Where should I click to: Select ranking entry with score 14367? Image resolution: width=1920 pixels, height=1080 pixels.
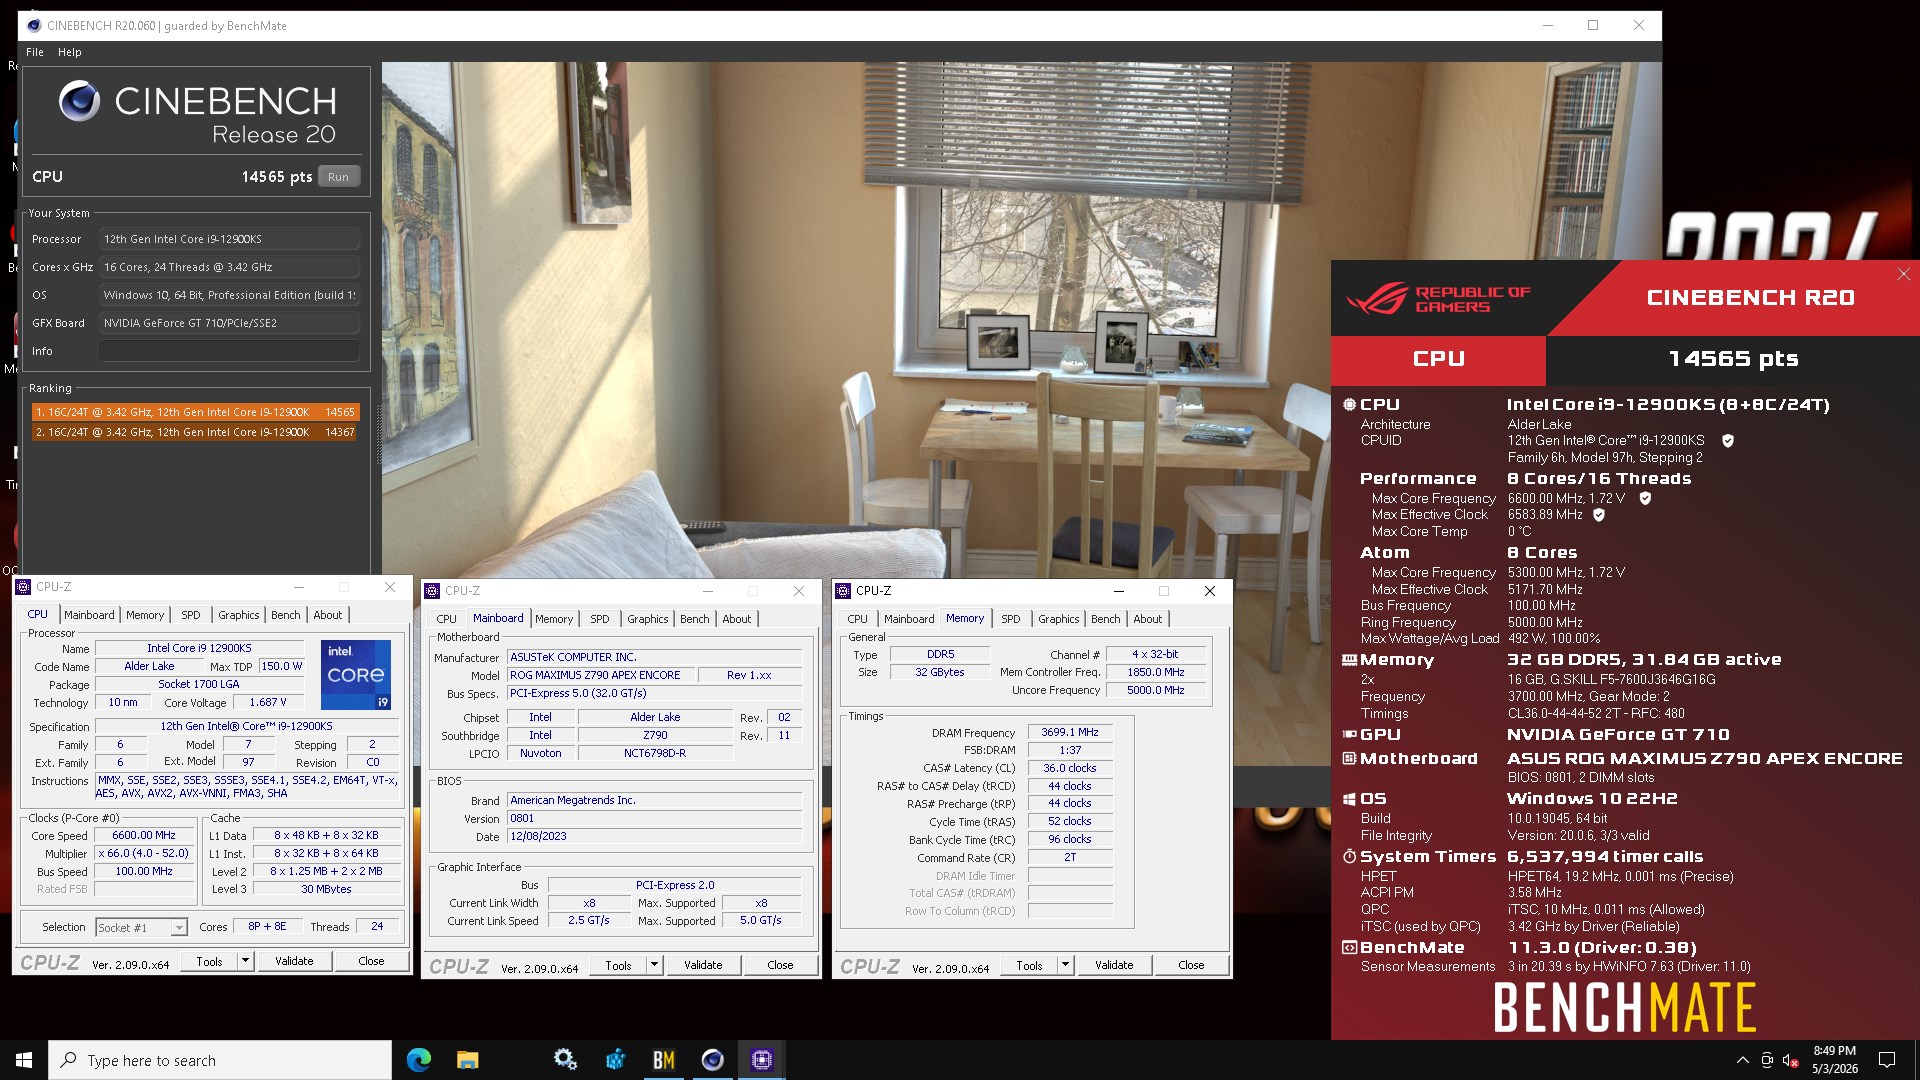pyautogui.click(x=195, y=432)
